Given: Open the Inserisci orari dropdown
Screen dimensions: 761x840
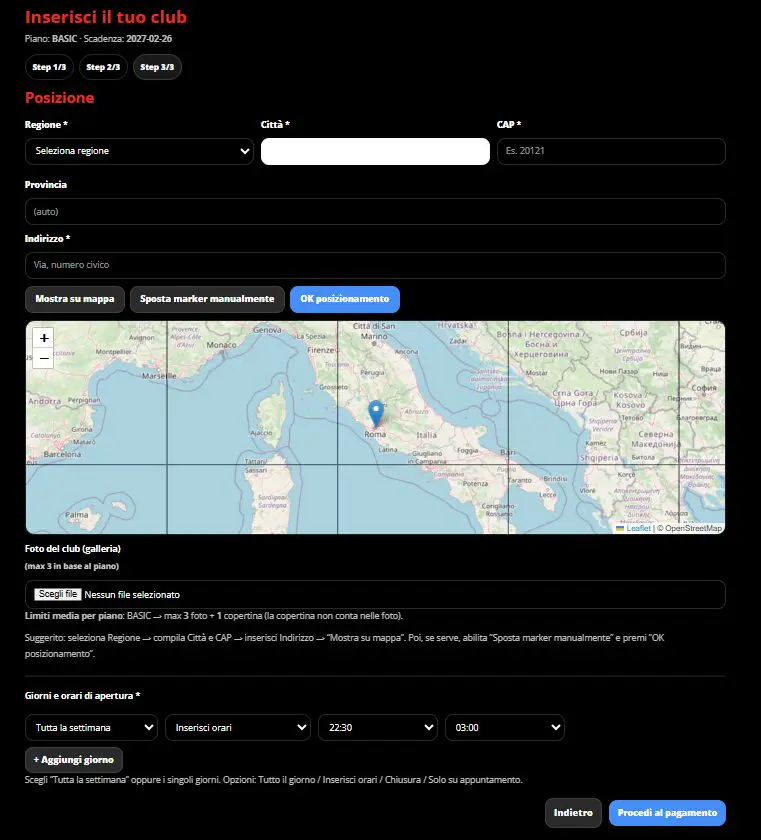Looking at the screenshot, I should [237, 727].
